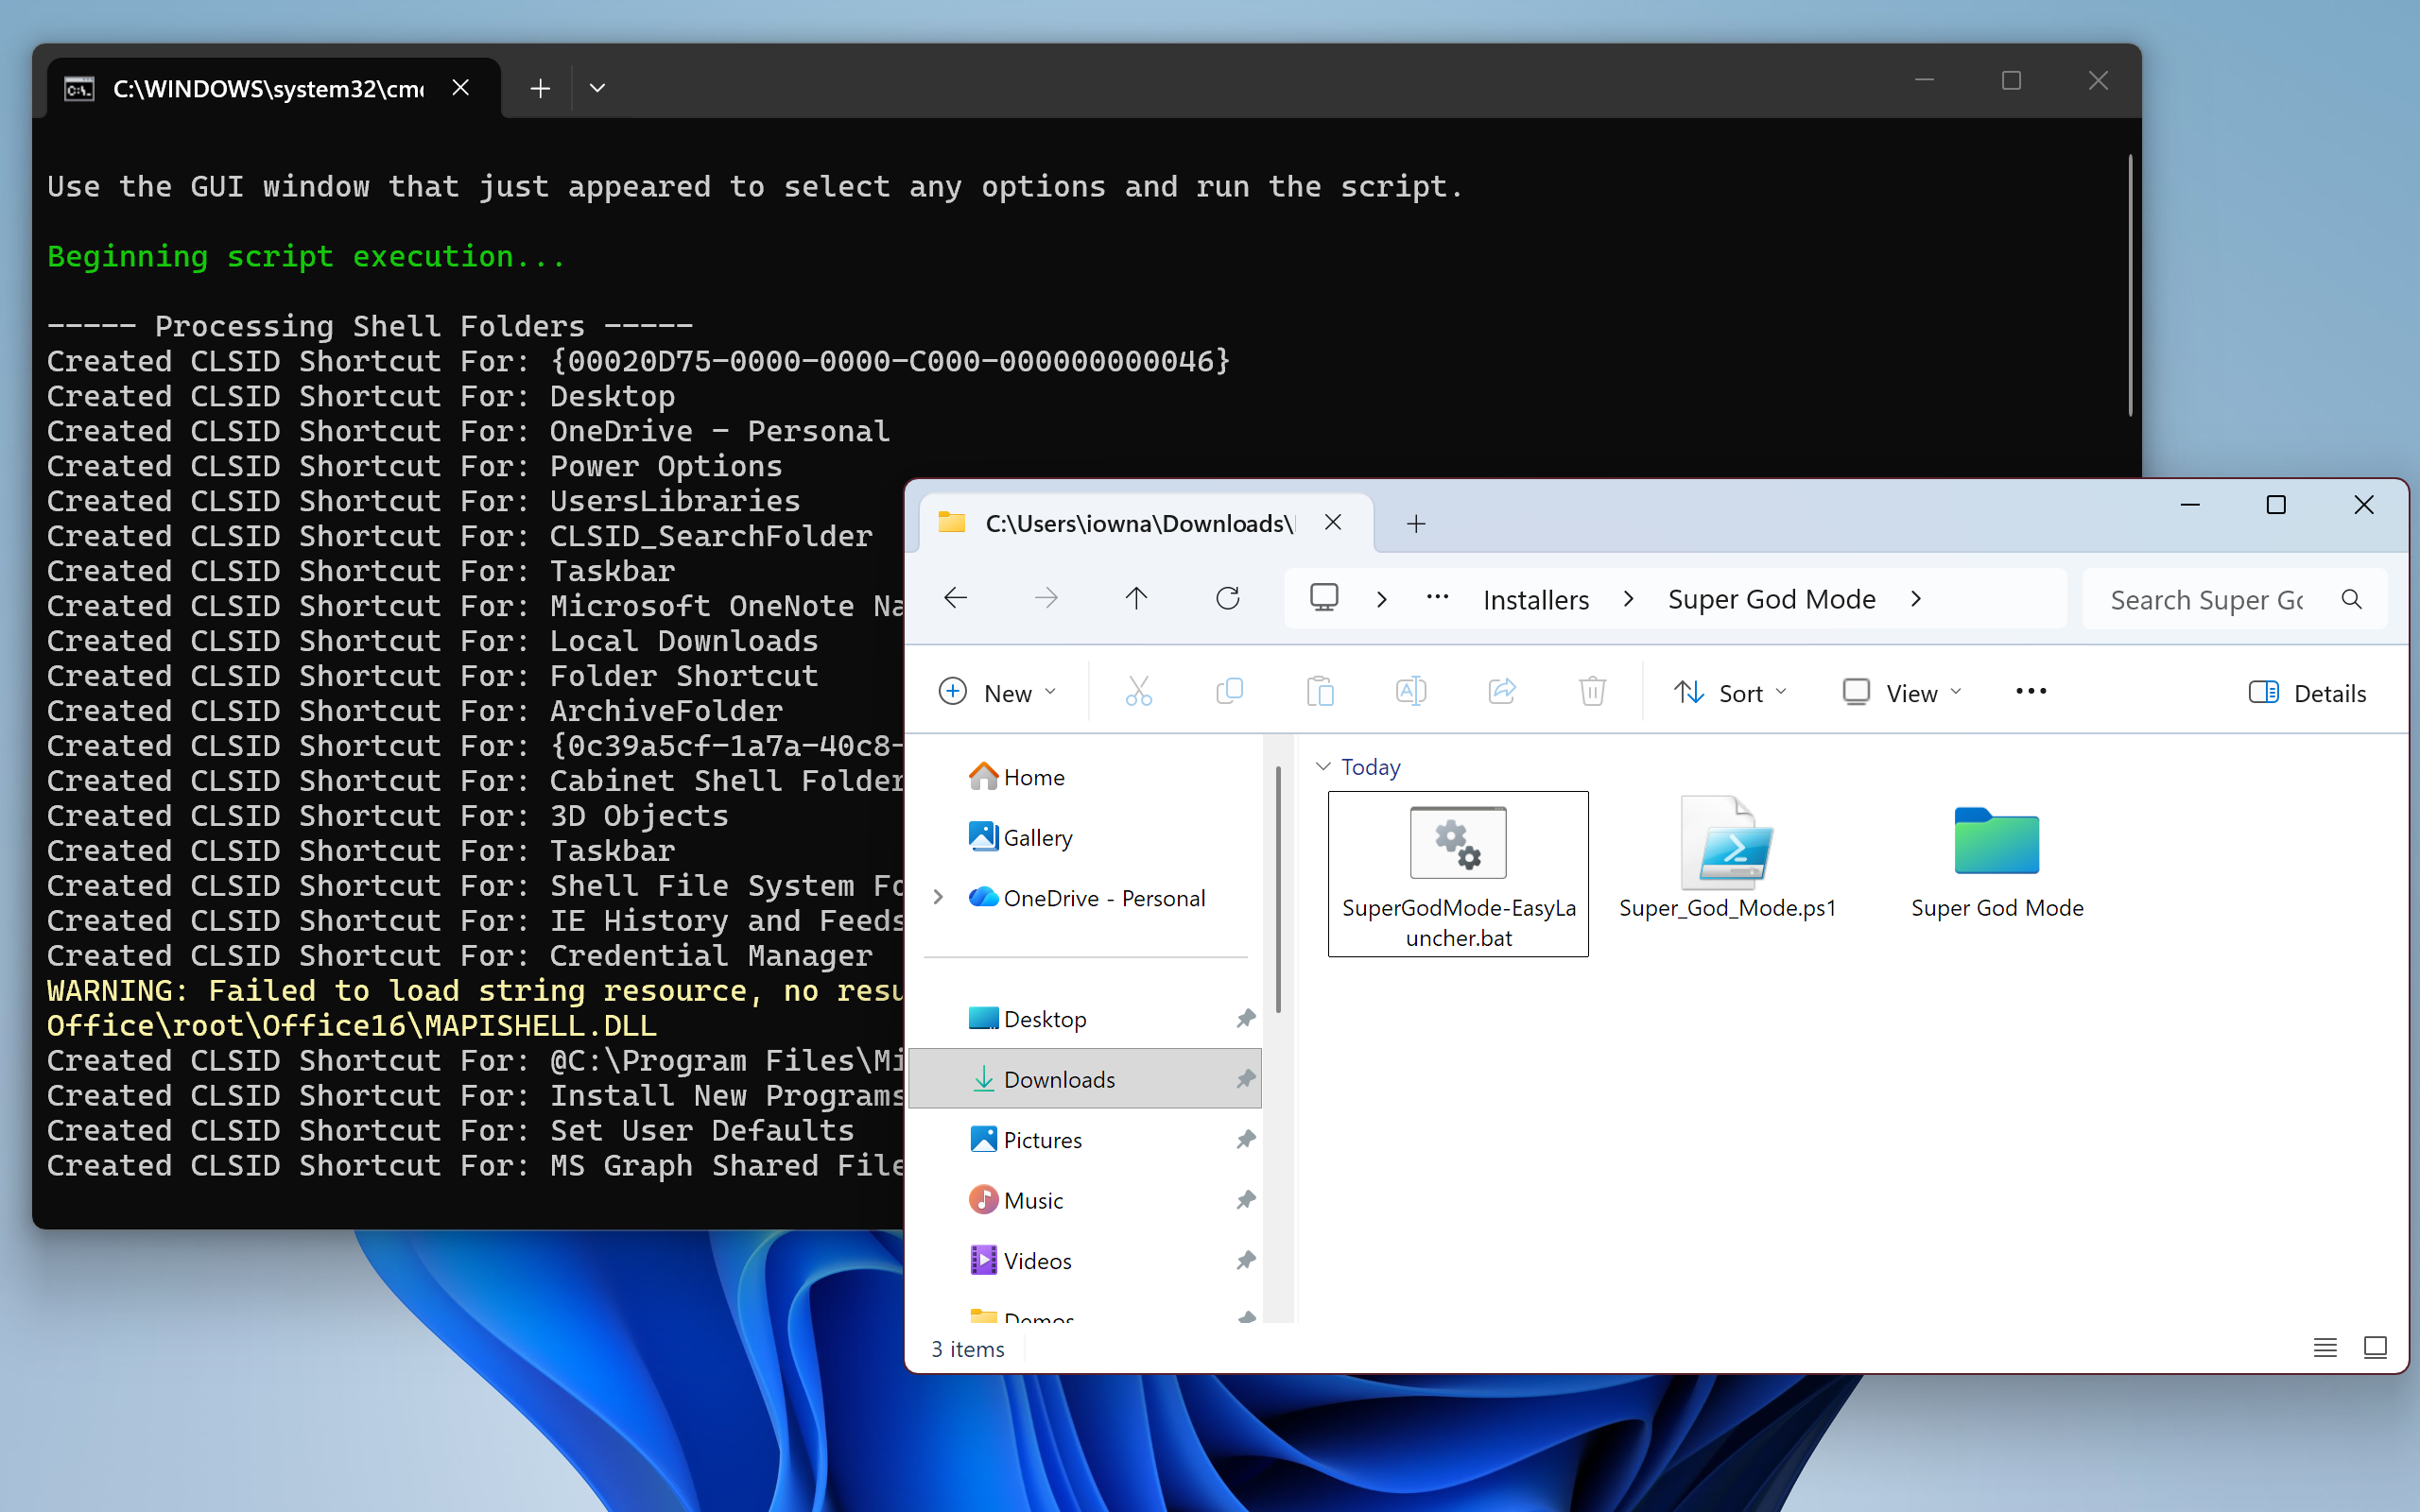Click the folder icon on Explorer tab
The height and width of the screenshot is (1512, 2420).
point(951,522)
